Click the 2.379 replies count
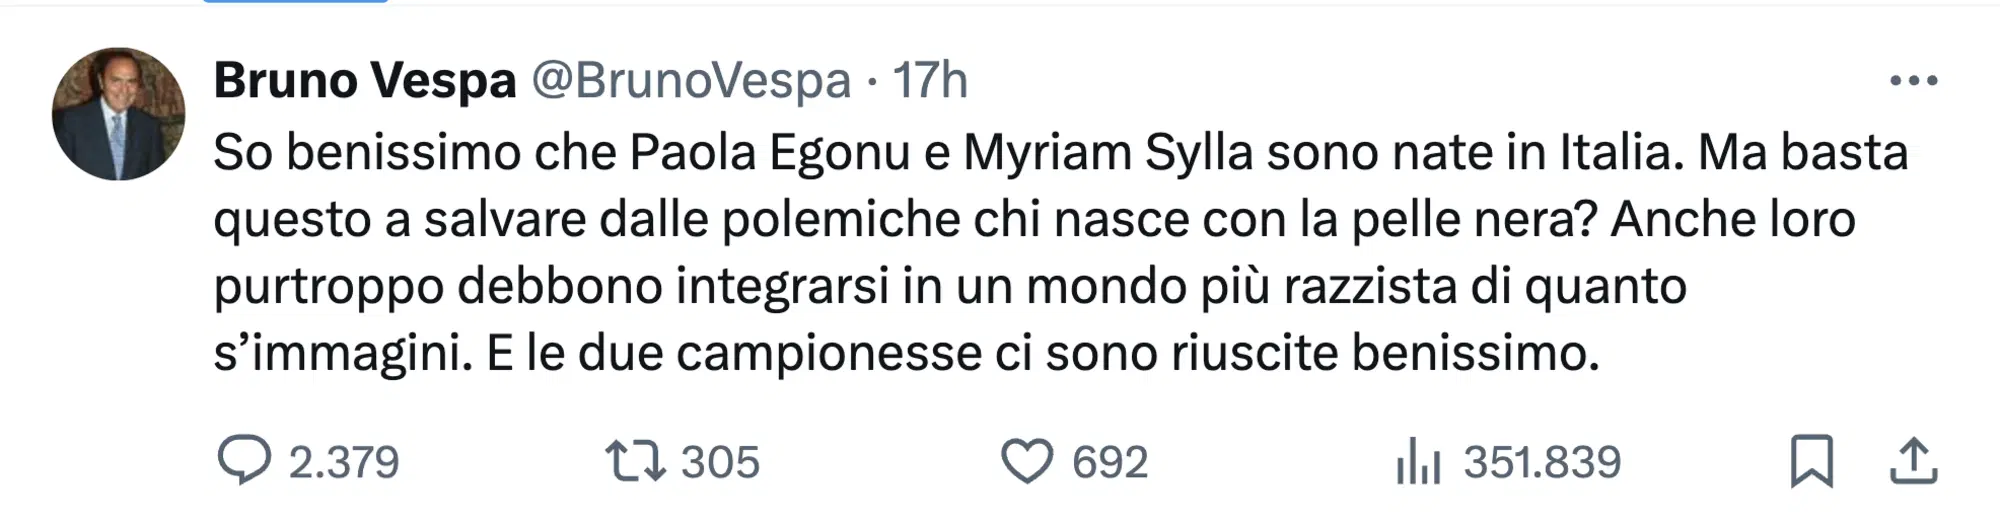This screenshot has height=523, width=2000. tap(344, 462)
